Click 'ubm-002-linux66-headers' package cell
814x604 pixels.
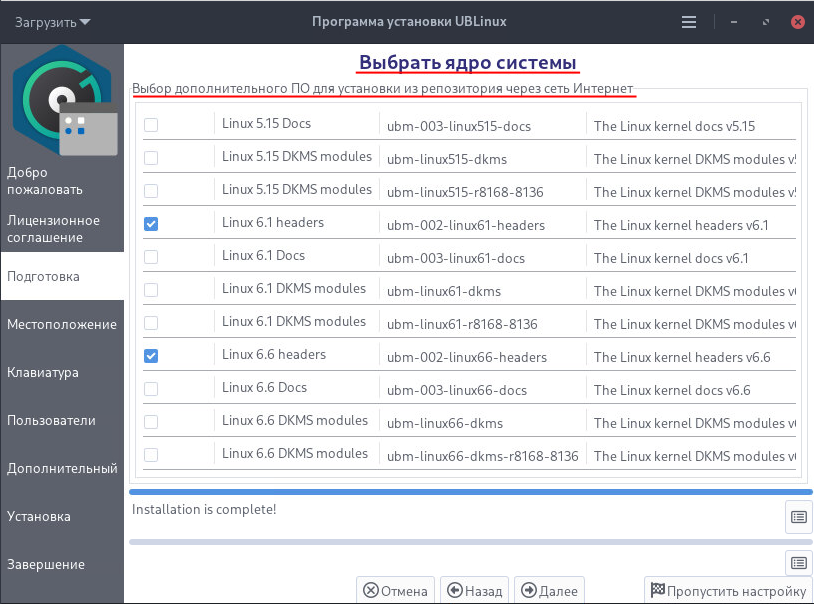click(467, 357)
